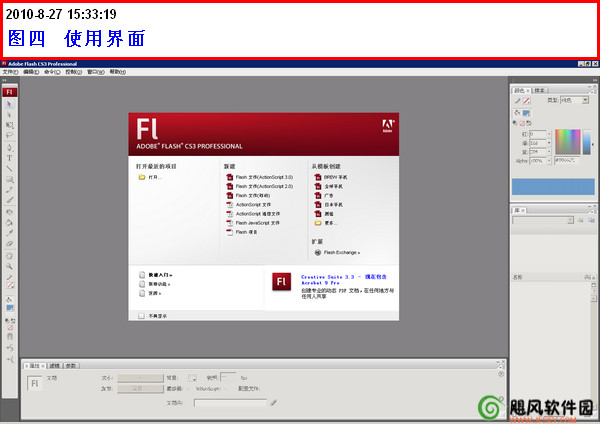This screenshot has width=600, height=424.
Task: Select the Eraser tool
Action: (9, 243)
